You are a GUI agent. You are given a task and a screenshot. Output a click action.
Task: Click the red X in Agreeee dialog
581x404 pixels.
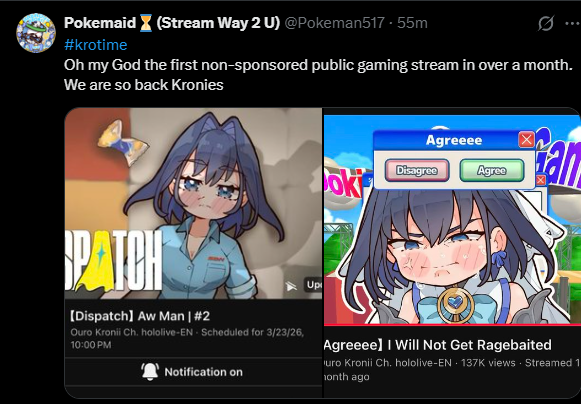tap(526, 140)
